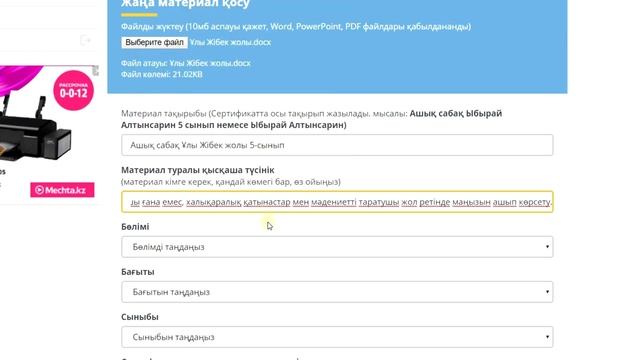Click the 'Материал туралы қысқаша түсінік' label
Image resolution: width=640 pixels, height=360 pixels.
[198, 170]
